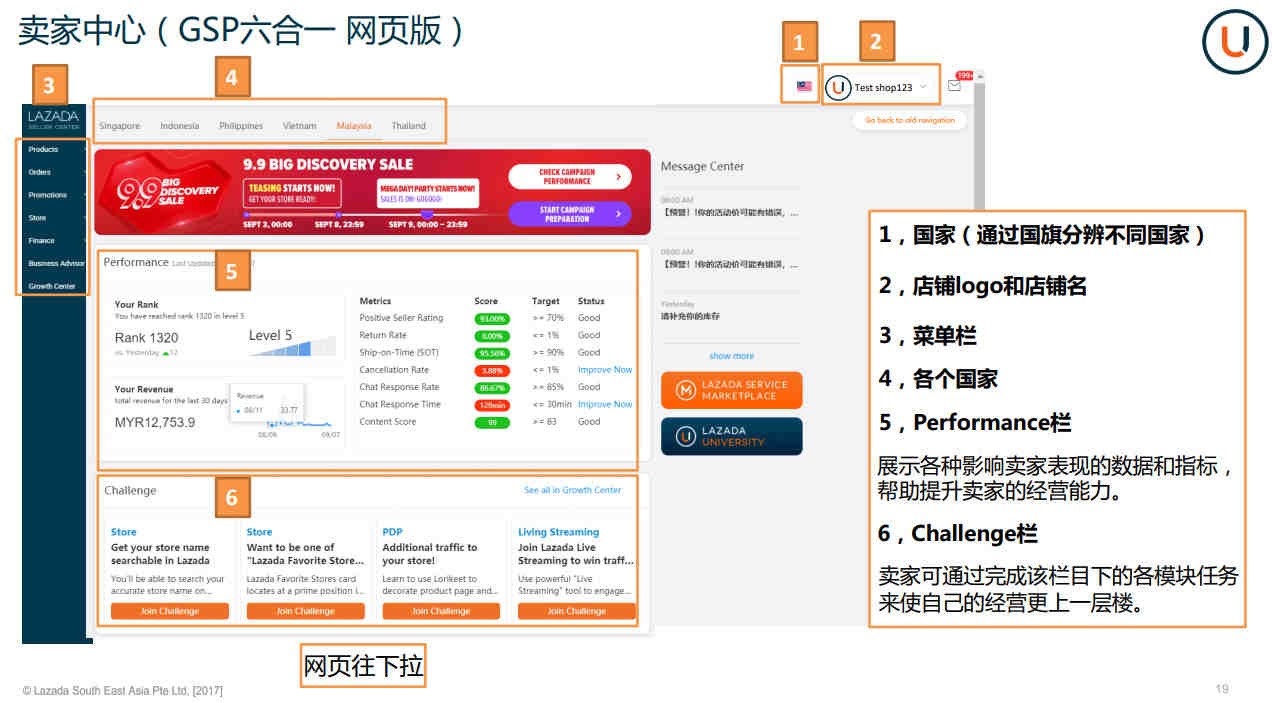This screenshot has width=1272, height=703.
Task: Click the Test shop123 store logo
Action: click(838, 87)
